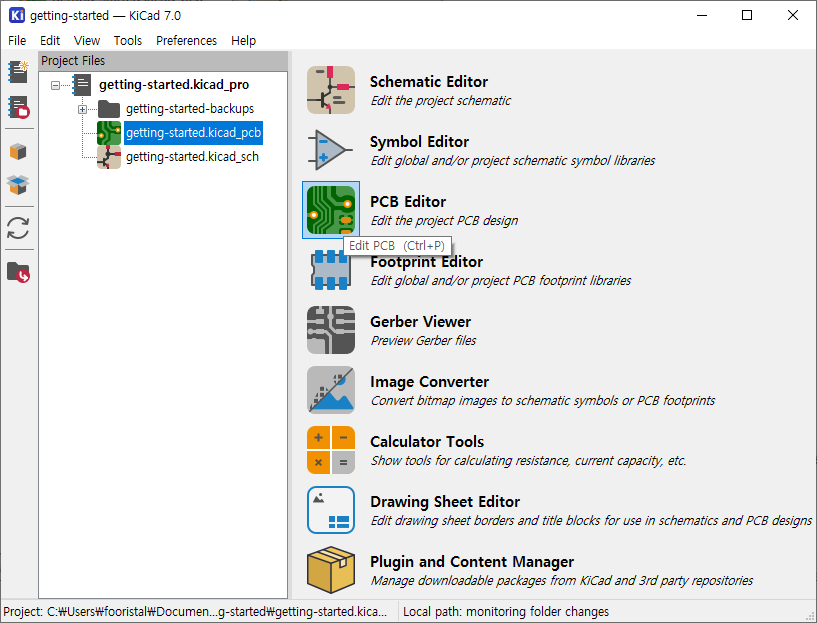Create a new project via sidebar icon
This screenshot has height=623, width=817.
pyautogui.click(x=18, y=72)
